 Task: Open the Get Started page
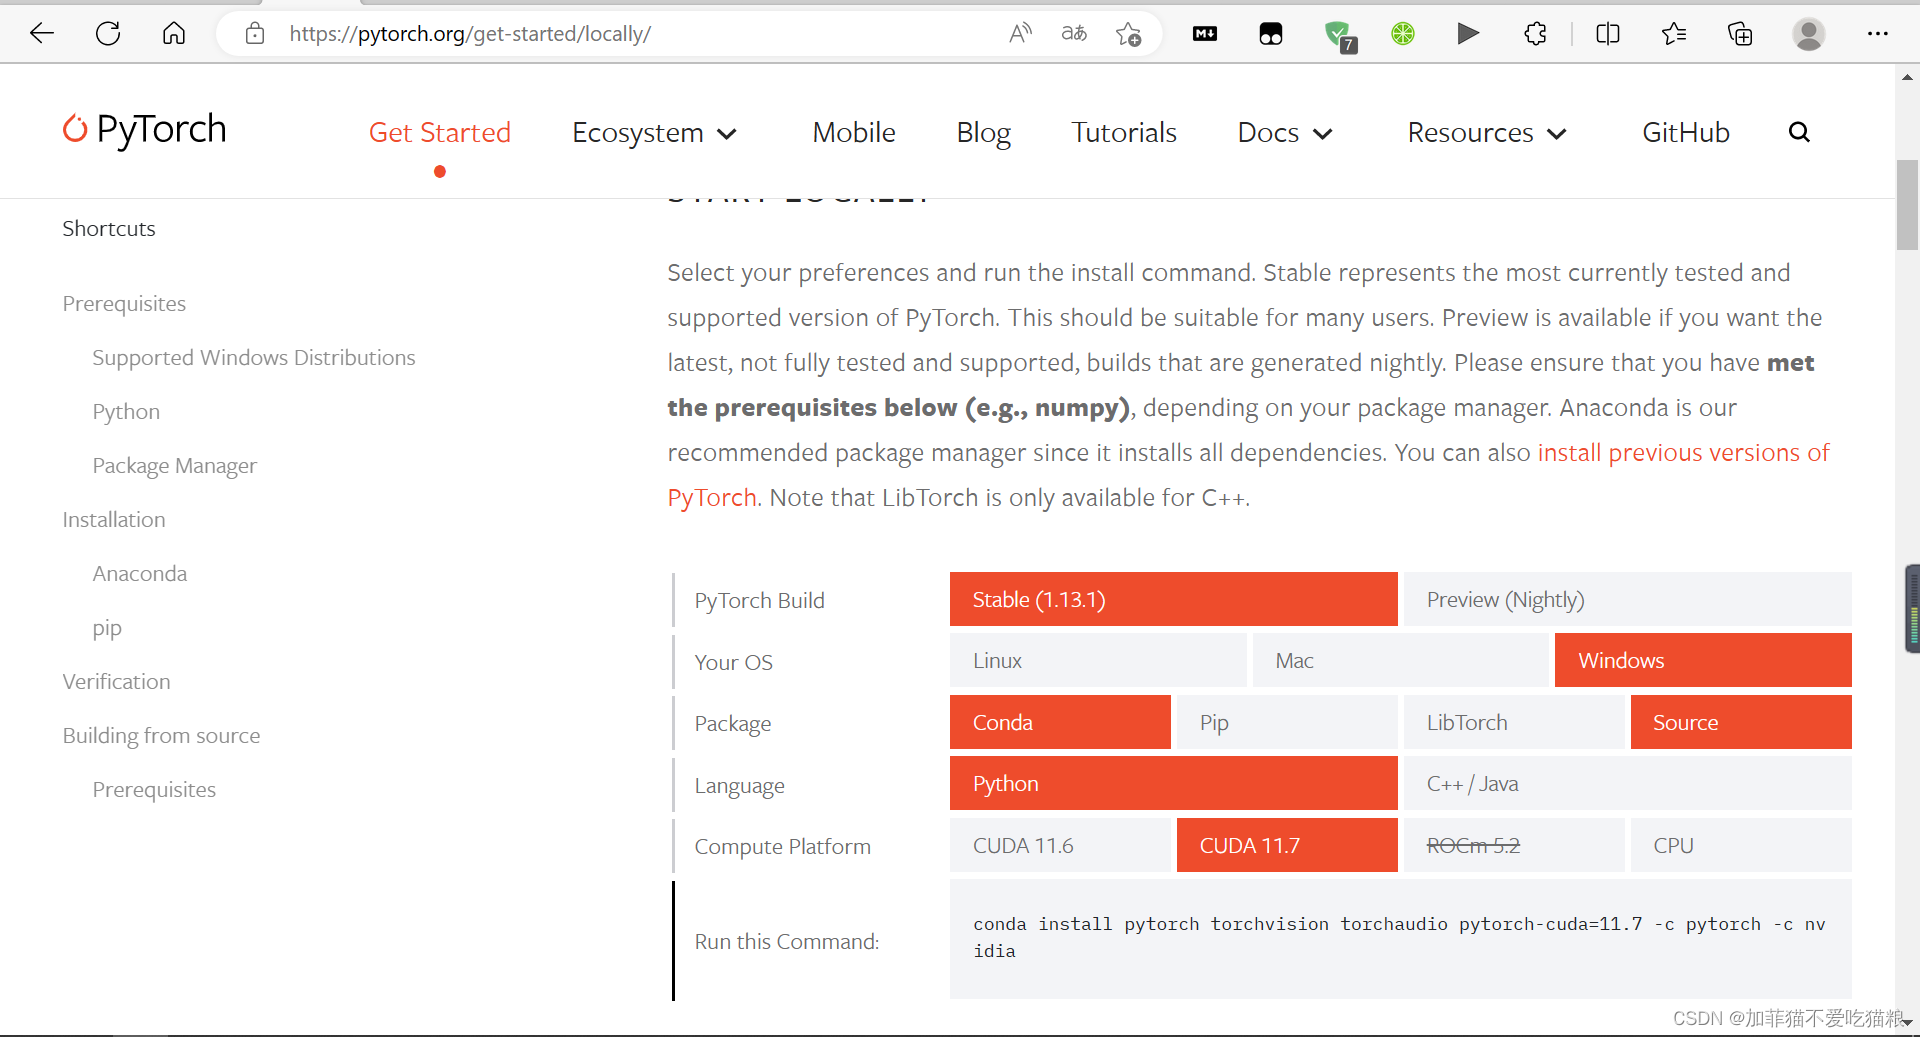click(x=440, y=133)
